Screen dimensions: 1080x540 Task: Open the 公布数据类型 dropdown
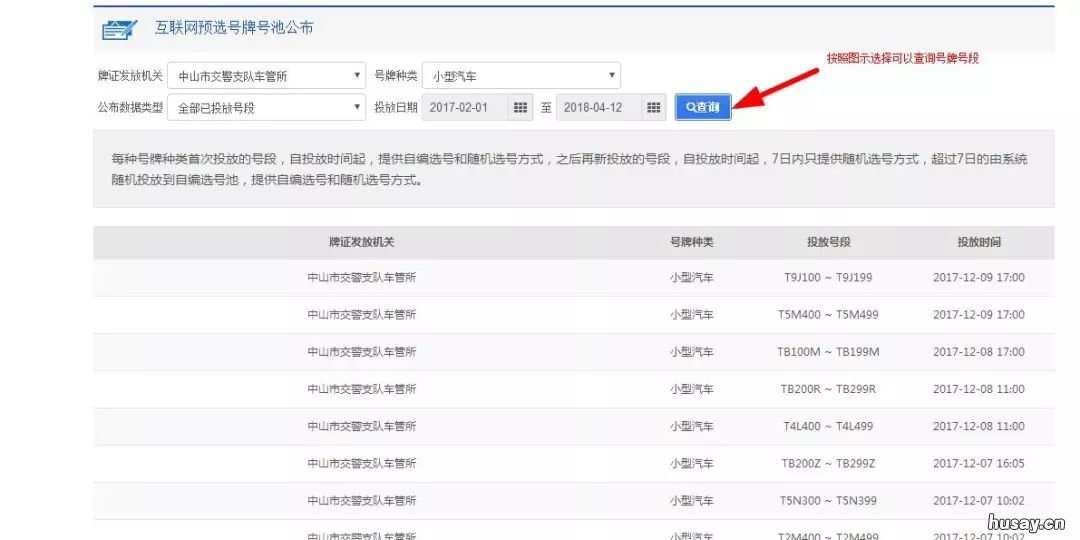tap(267, 107)
